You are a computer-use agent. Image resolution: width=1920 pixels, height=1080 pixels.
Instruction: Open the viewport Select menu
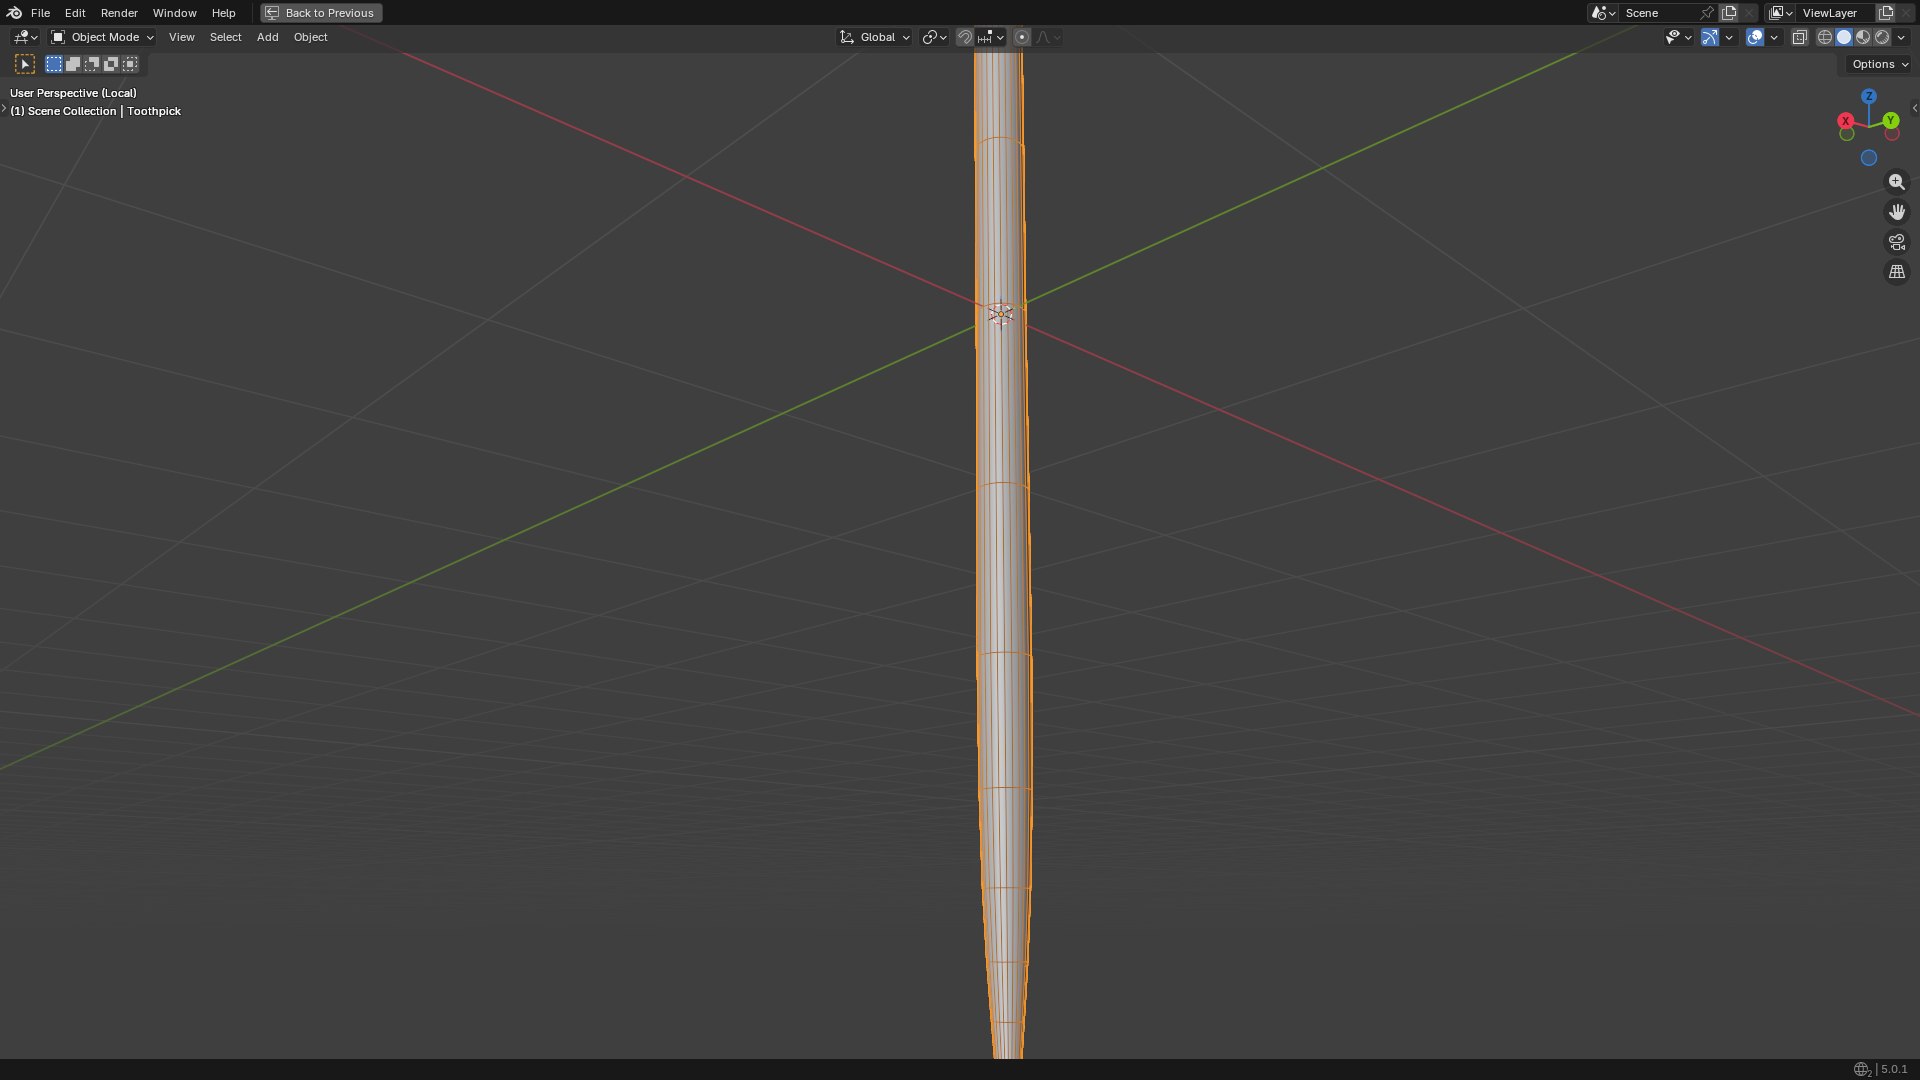(225, 37)
